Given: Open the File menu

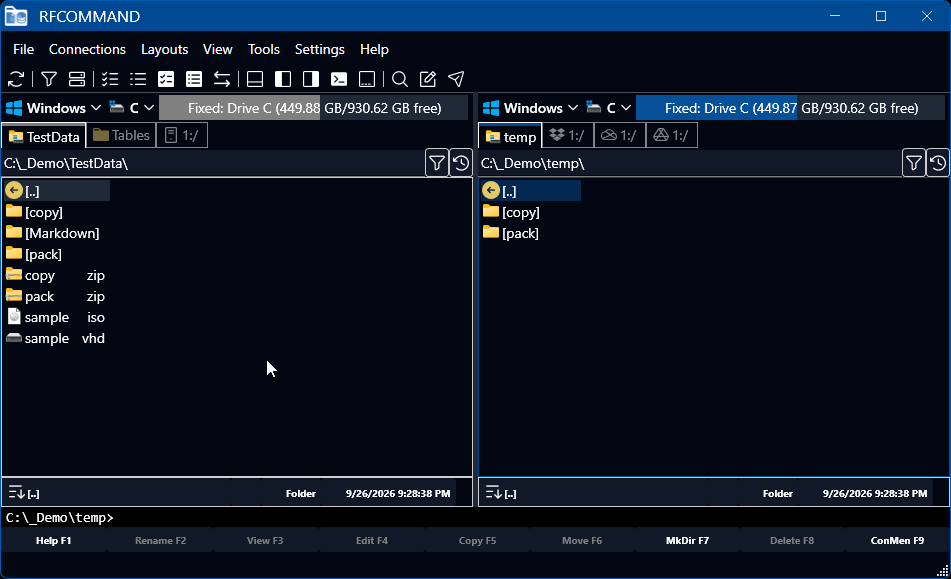Looking at the screenshot, I should pos(24,49).
